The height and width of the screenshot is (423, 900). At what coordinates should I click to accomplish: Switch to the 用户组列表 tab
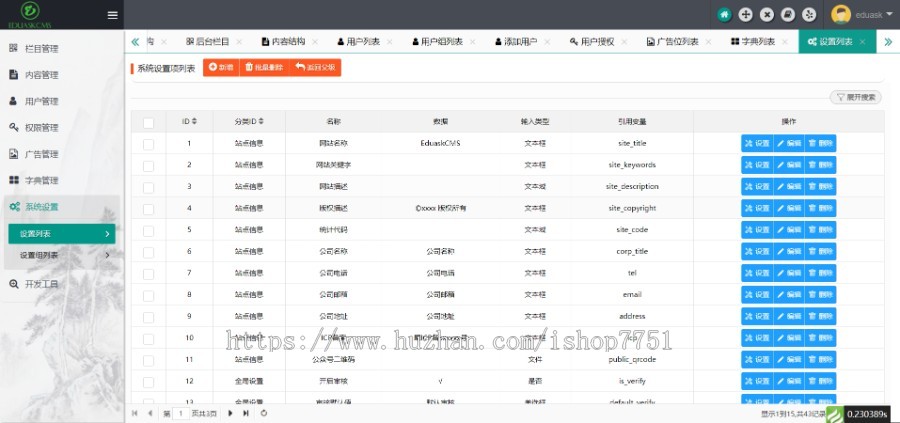tap(437, 42)
